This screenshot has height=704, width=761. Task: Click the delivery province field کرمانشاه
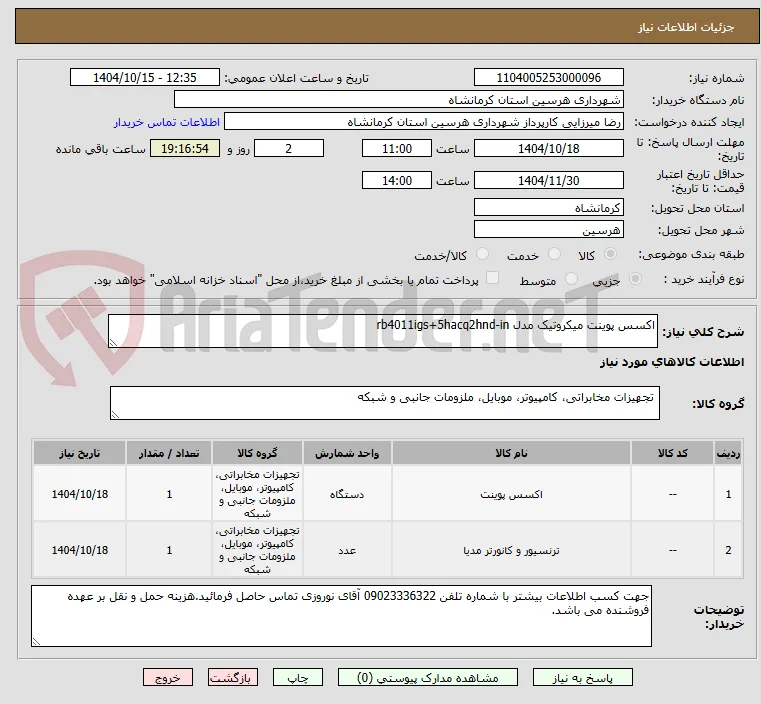point(548,208)
